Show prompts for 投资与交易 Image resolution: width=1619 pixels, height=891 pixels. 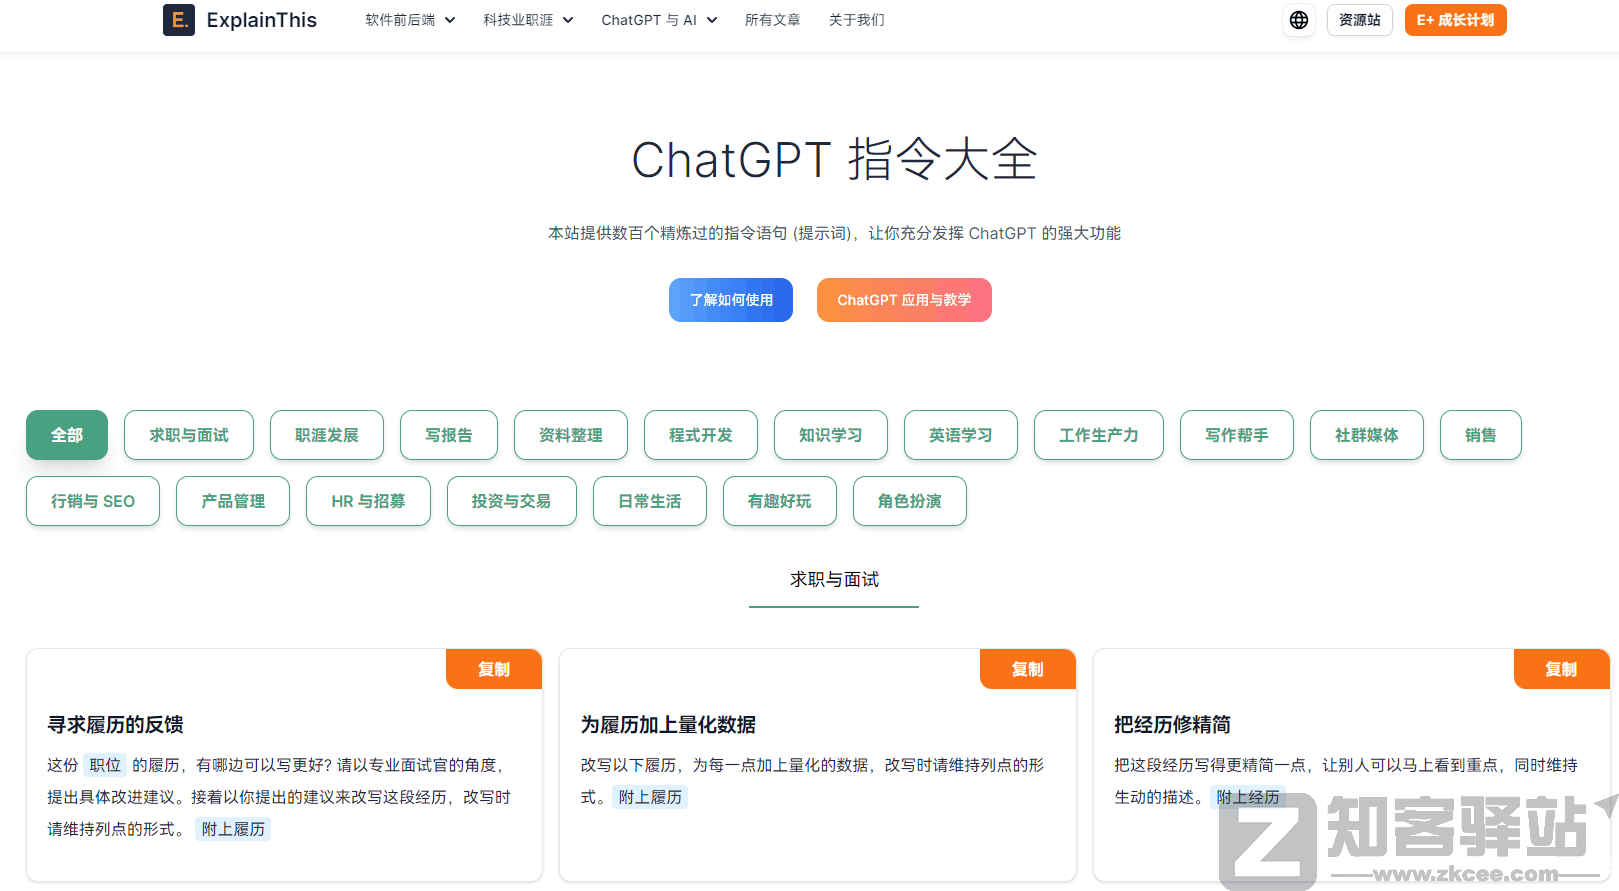tap(511, 501)
